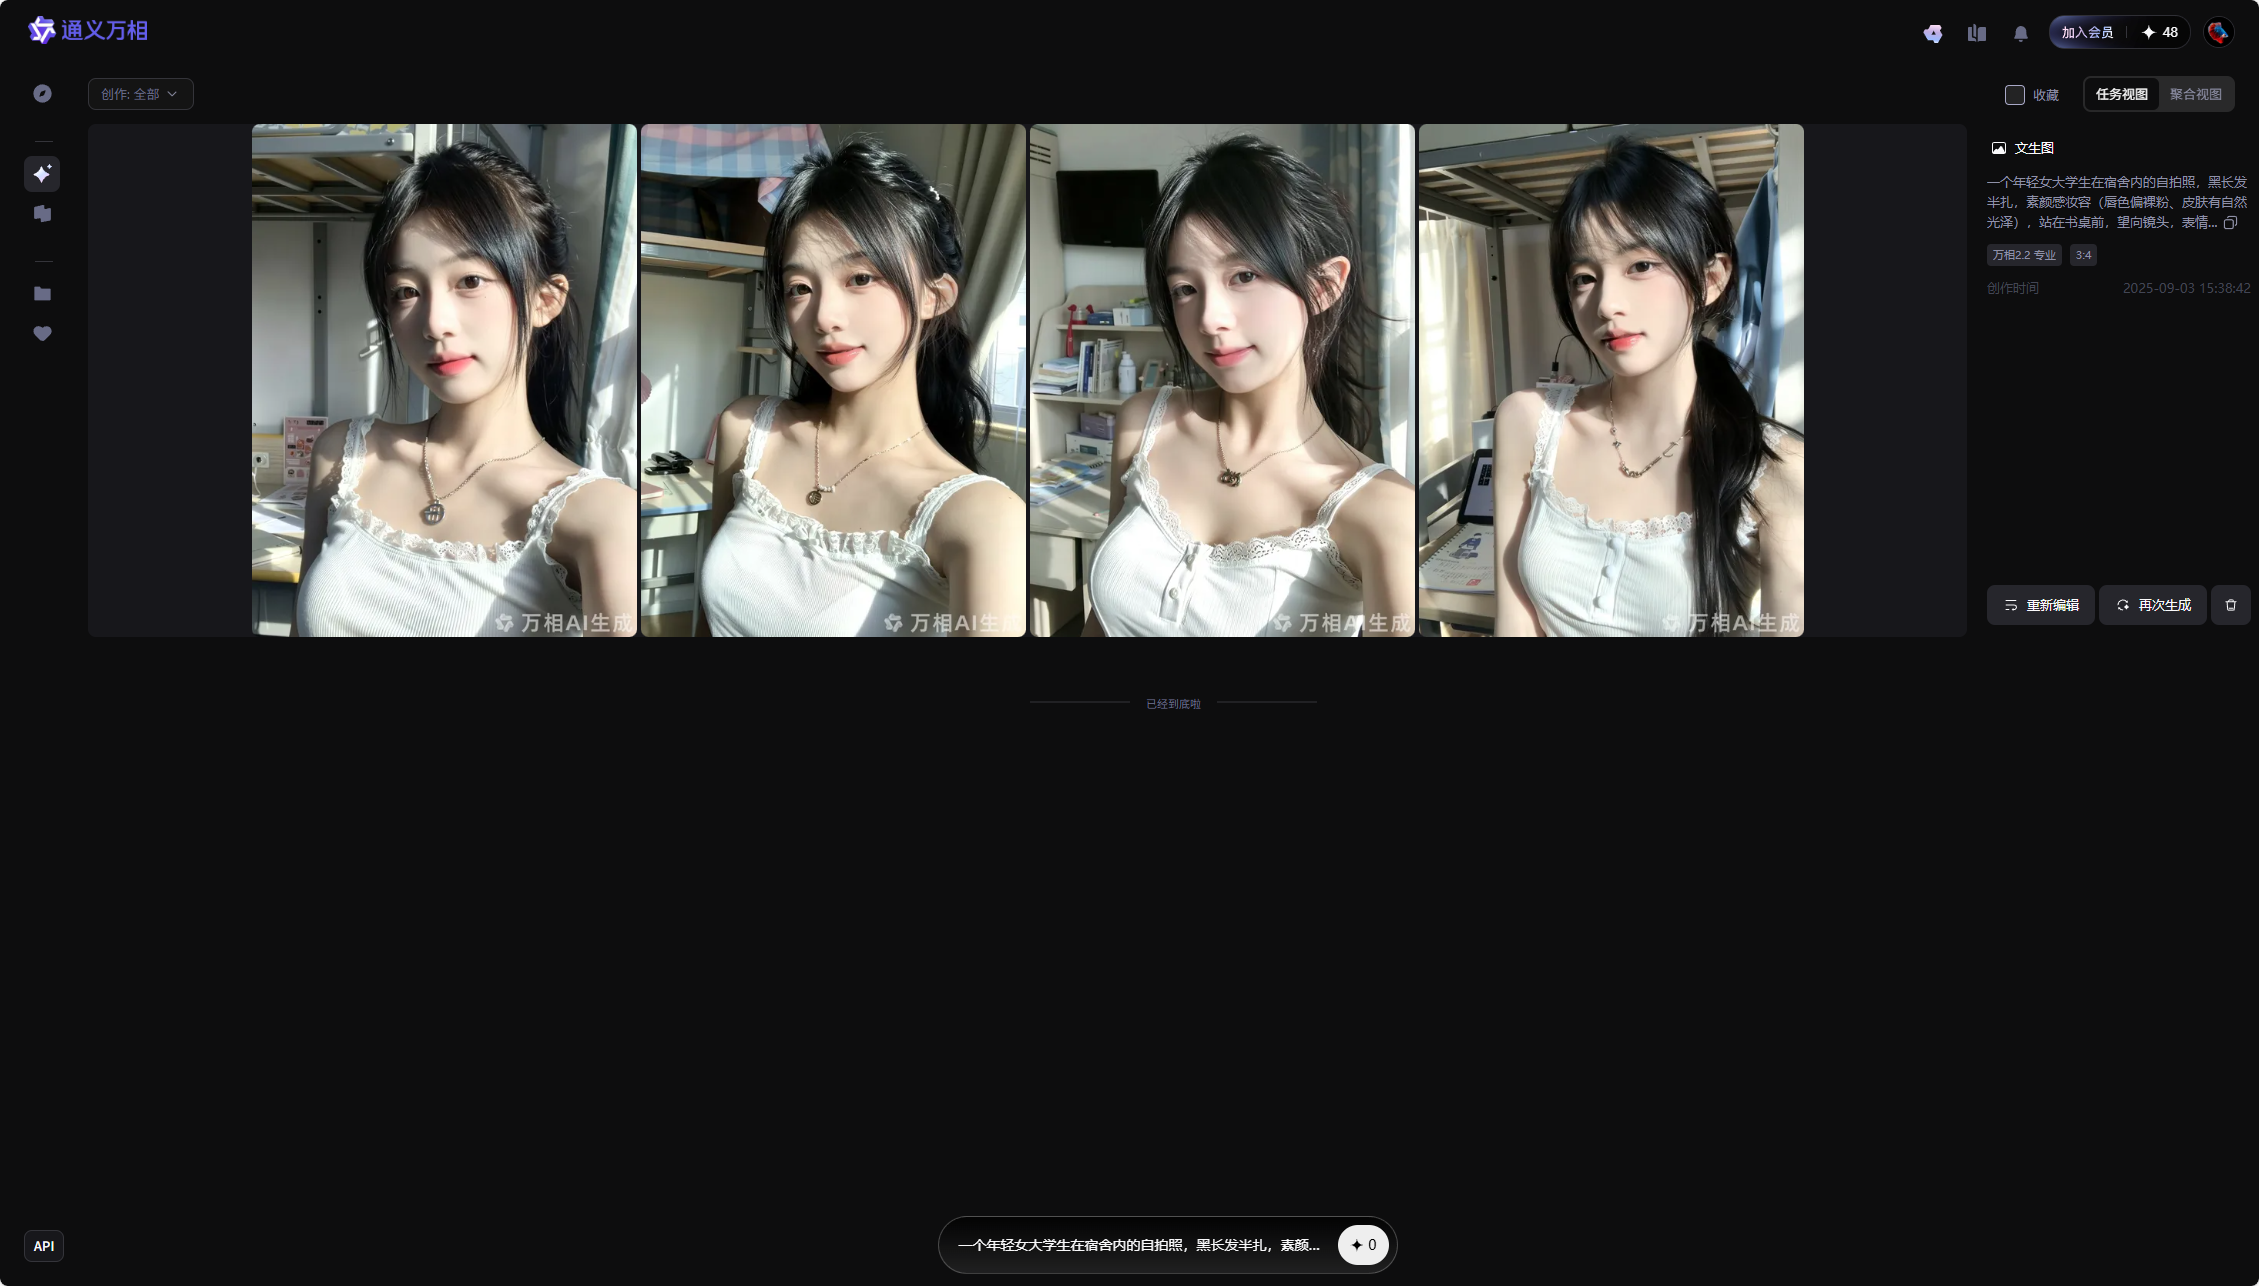Image resolution: width=2259 pixels, height=1286 pixels.
Task: Click the prompt input field at bottom
Action: click(1138, 1245)
